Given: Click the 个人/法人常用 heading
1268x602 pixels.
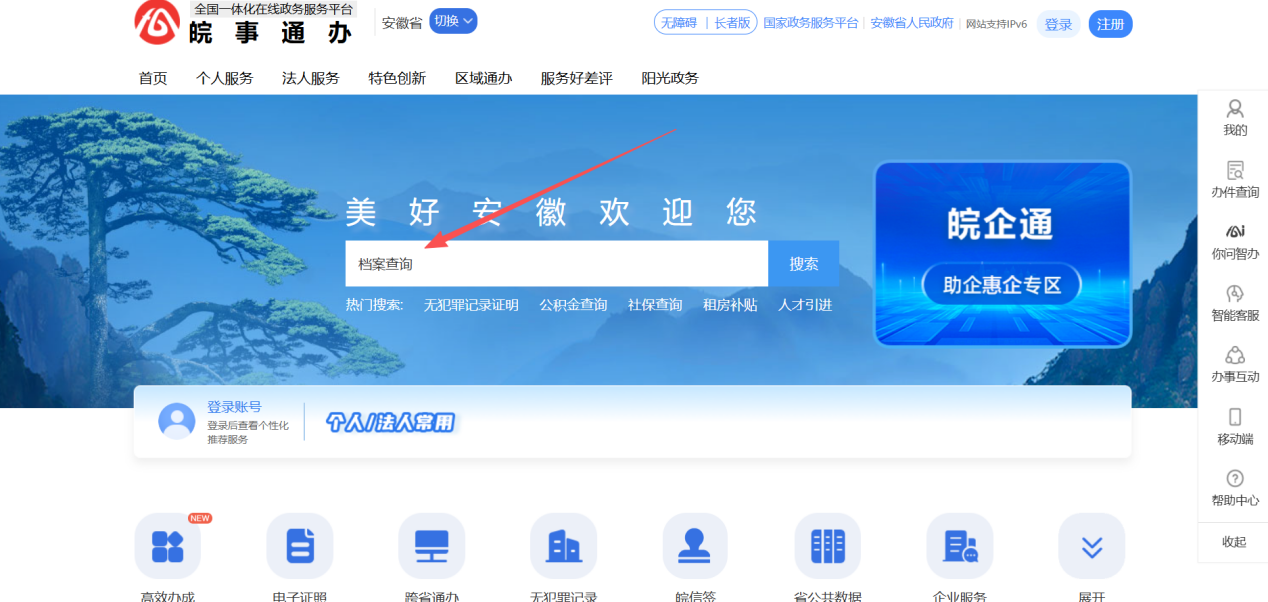Looking at the screenshot, I should [391, 423].
